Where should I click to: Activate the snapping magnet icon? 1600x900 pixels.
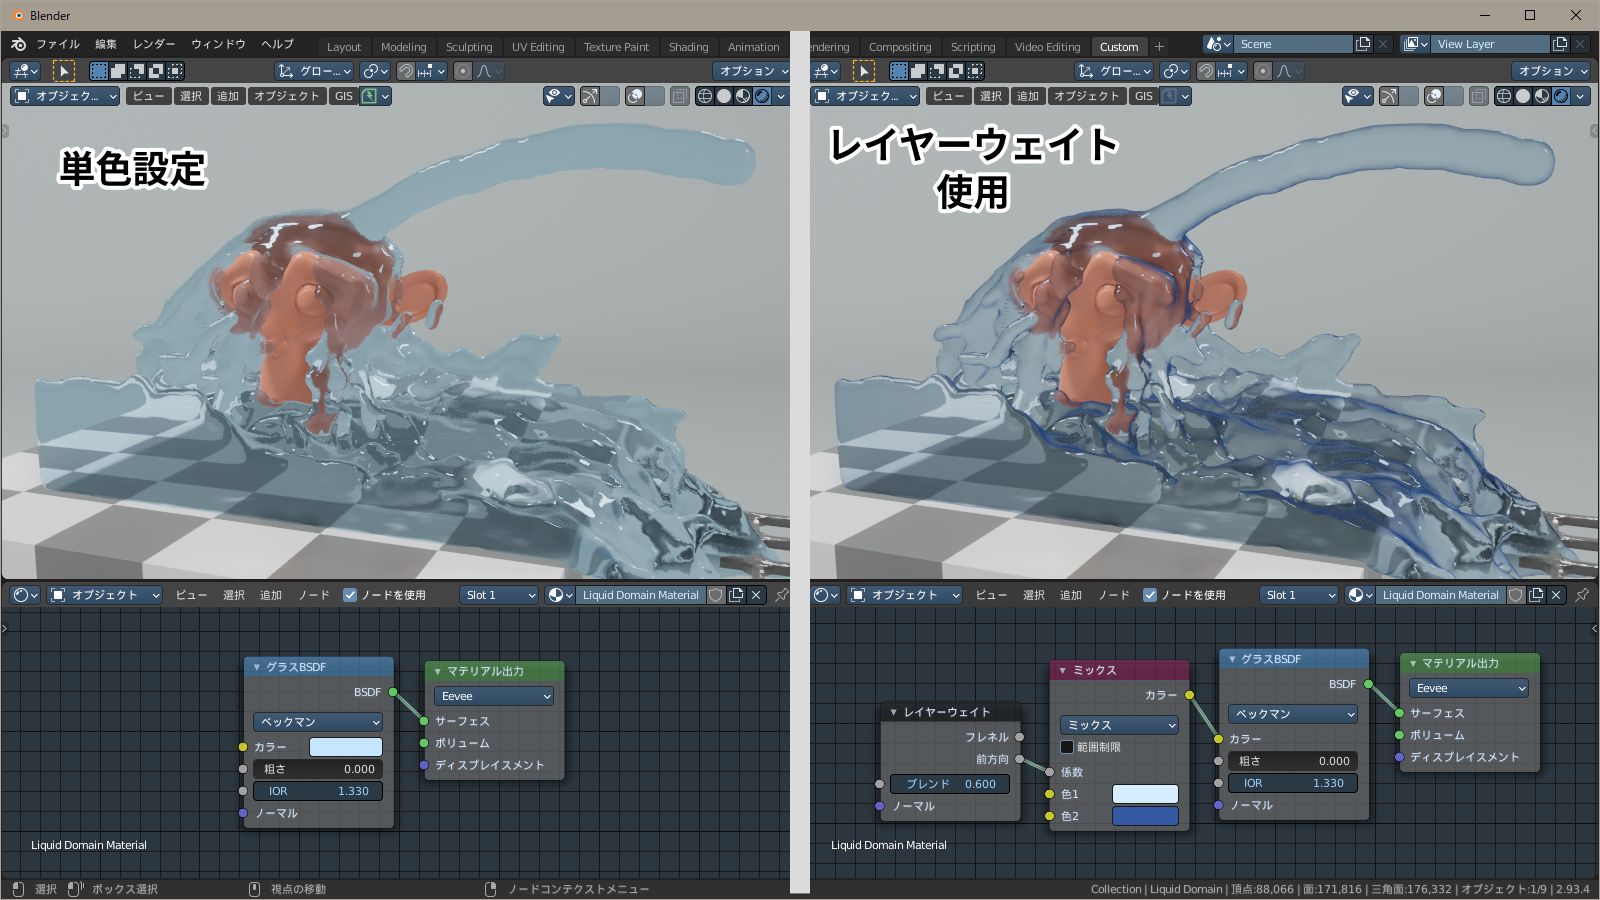[x=404, y=71]
